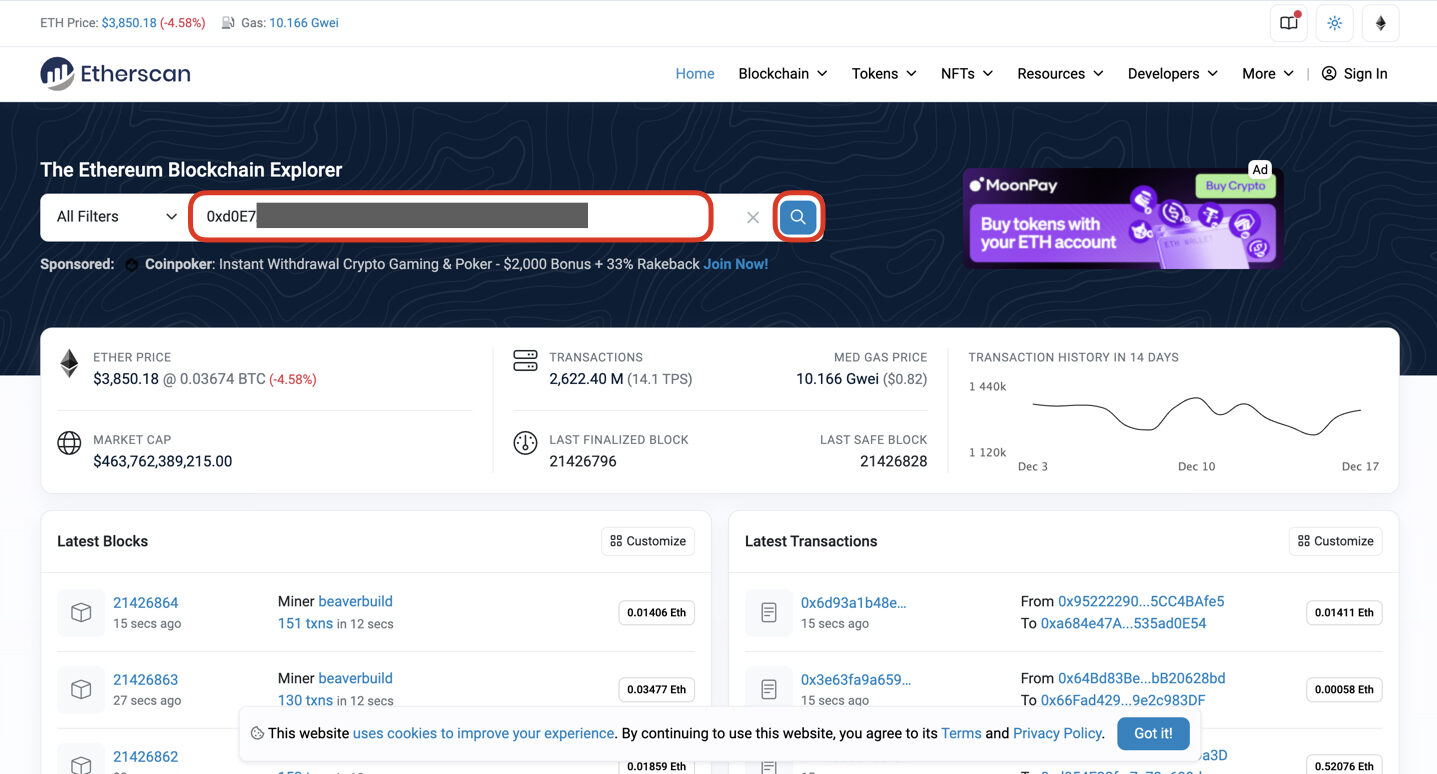This screenshot has height=774, width=1437.
Task: Clear the search field with X
Action: pos(753,217)
